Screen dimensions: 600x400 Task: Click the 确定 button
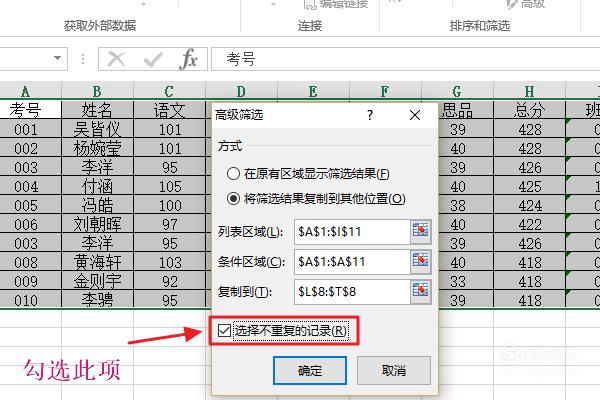click(x=310, y=370)
